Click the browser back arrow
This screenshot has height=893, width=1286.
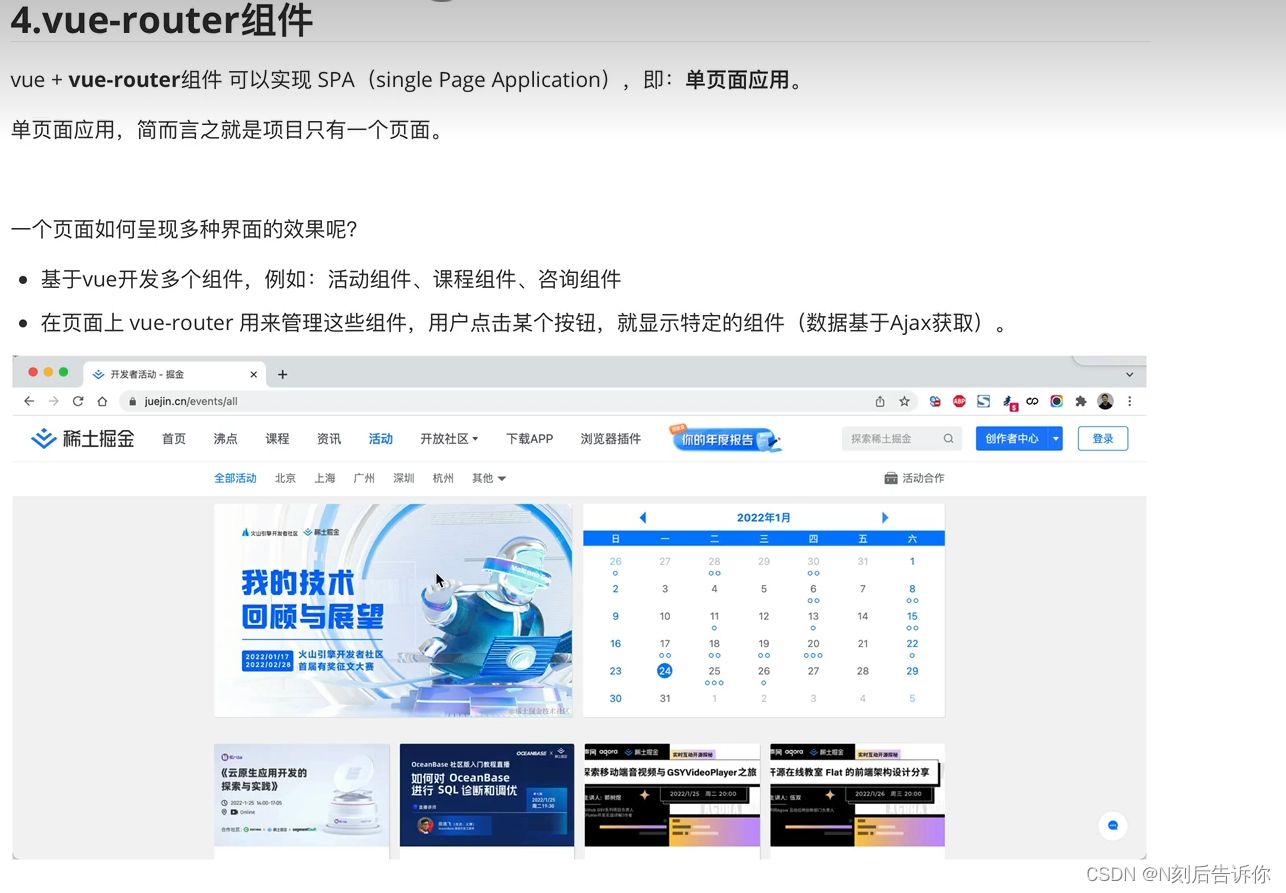click(29, 401)
